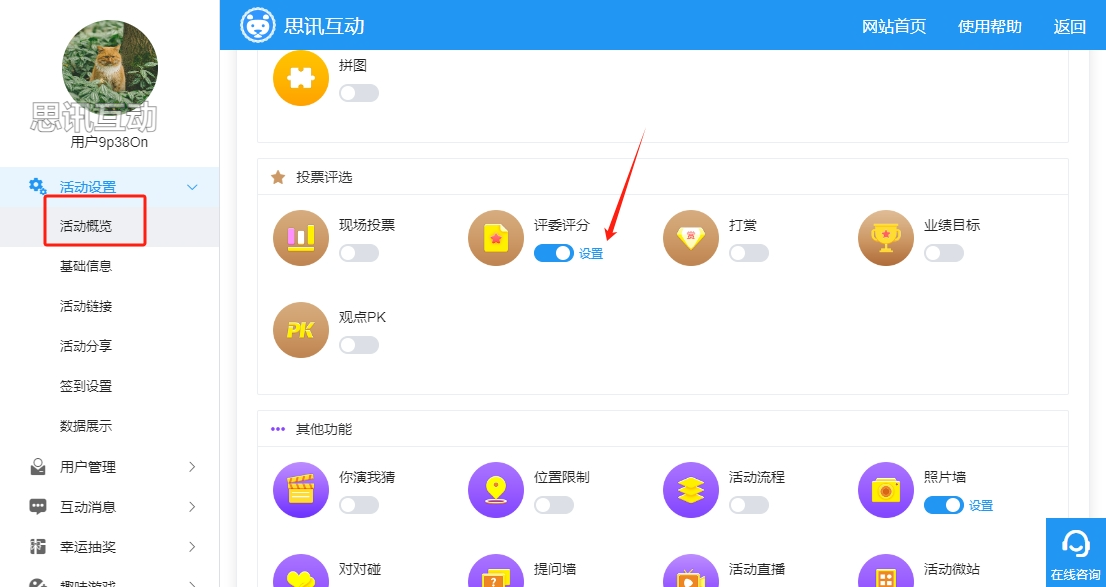This screenshot has height=587, width=1106.
Task: Click the 评委评分 star document icon
Action: (496, 238)
